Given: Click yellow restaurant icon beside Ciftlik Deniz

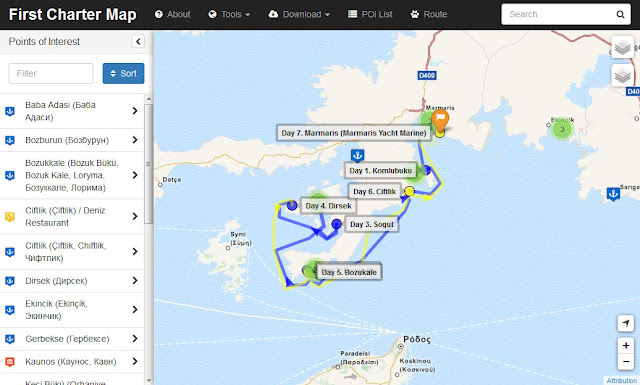Looking at the screenshot, I should pyautogui.click(x=10, y=216).
